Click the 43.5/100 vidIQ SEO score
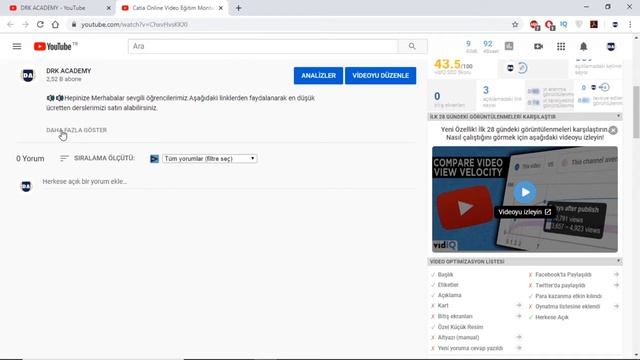Screen dimensions: 640x360 point(453,64)
